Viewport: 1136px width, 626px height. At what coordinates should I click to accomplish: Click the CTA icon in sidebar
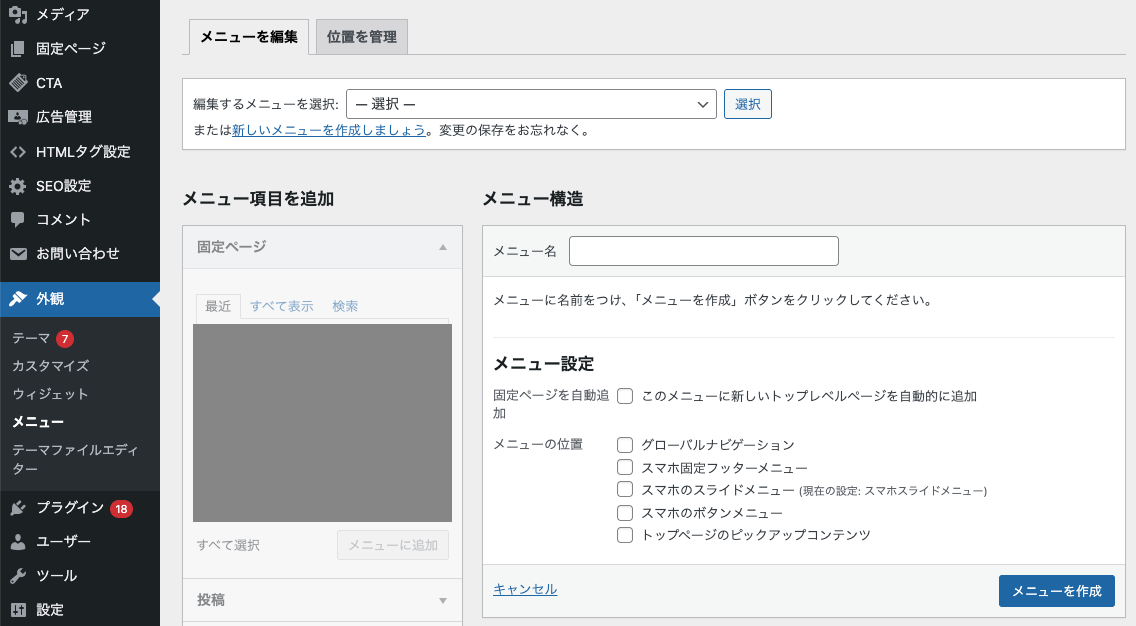[18, 83]
